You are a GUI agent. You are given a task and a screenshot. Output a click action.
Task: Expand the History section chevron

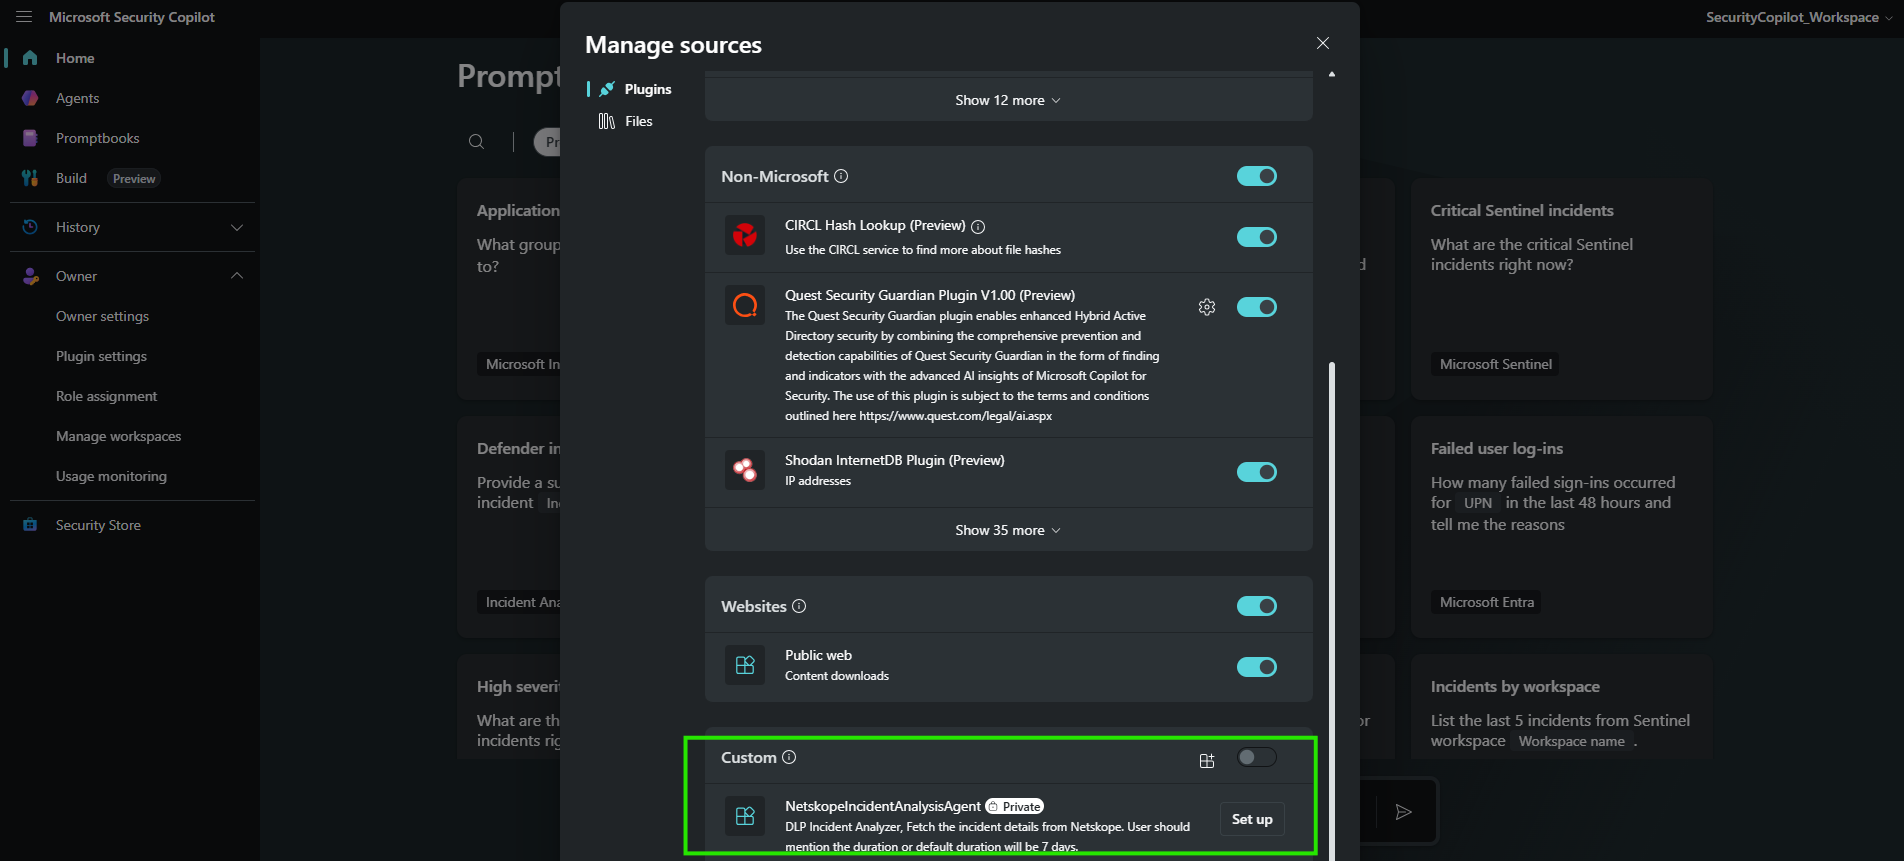237,227
